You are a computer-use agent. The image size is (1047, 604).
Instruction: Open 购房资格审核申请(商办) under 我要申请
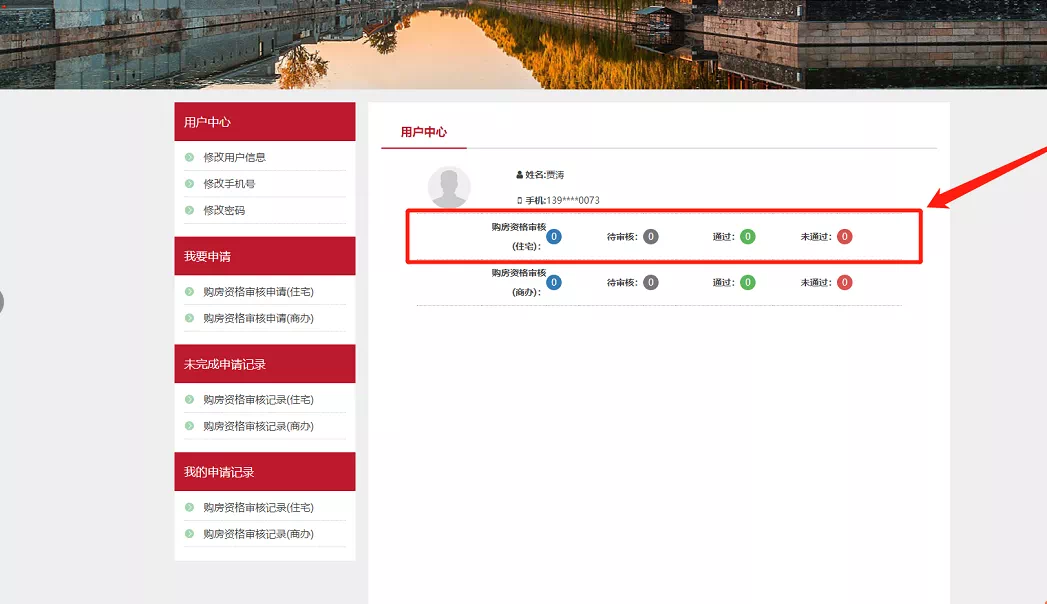pyautogui.click(x=258, y=319)
